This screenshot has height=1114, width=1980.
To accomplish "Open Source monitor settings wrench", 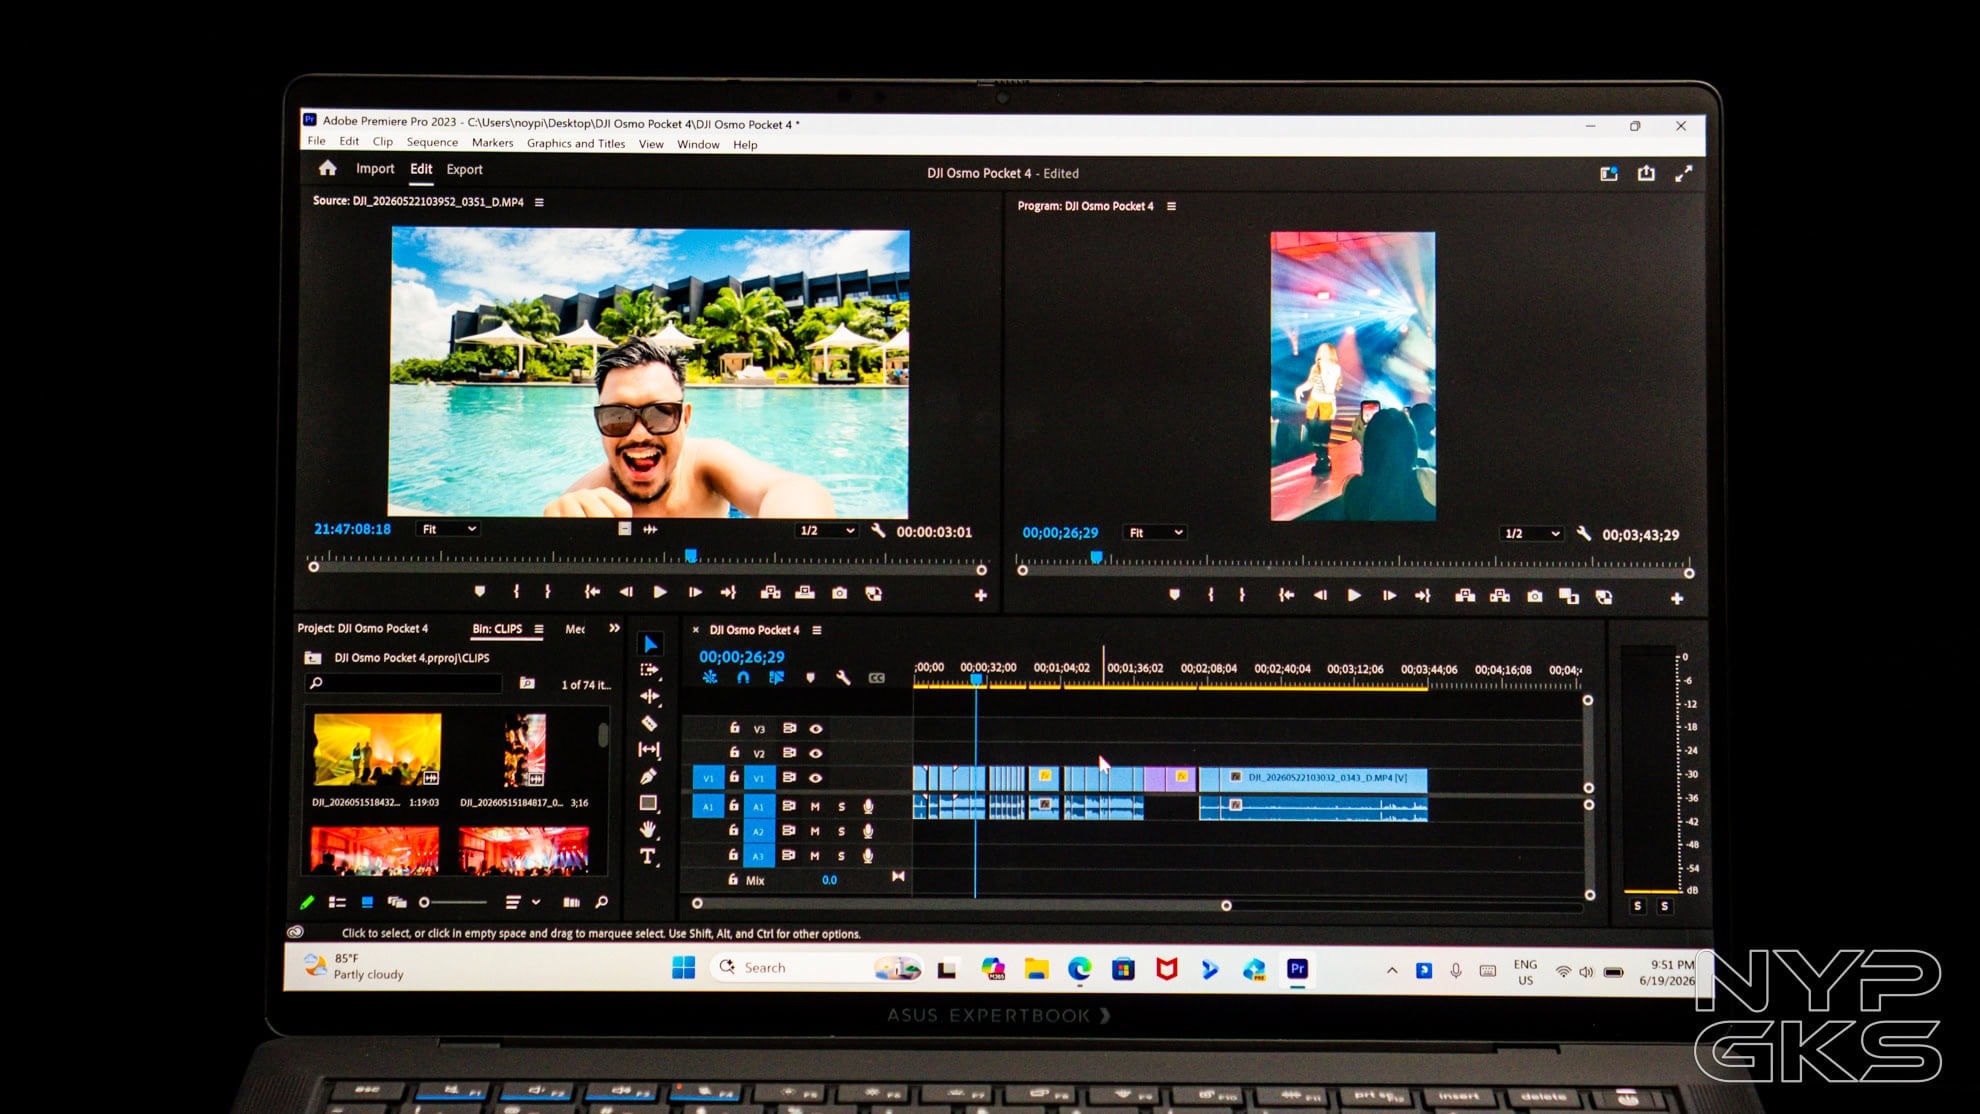I will click(x=878, y=531).
